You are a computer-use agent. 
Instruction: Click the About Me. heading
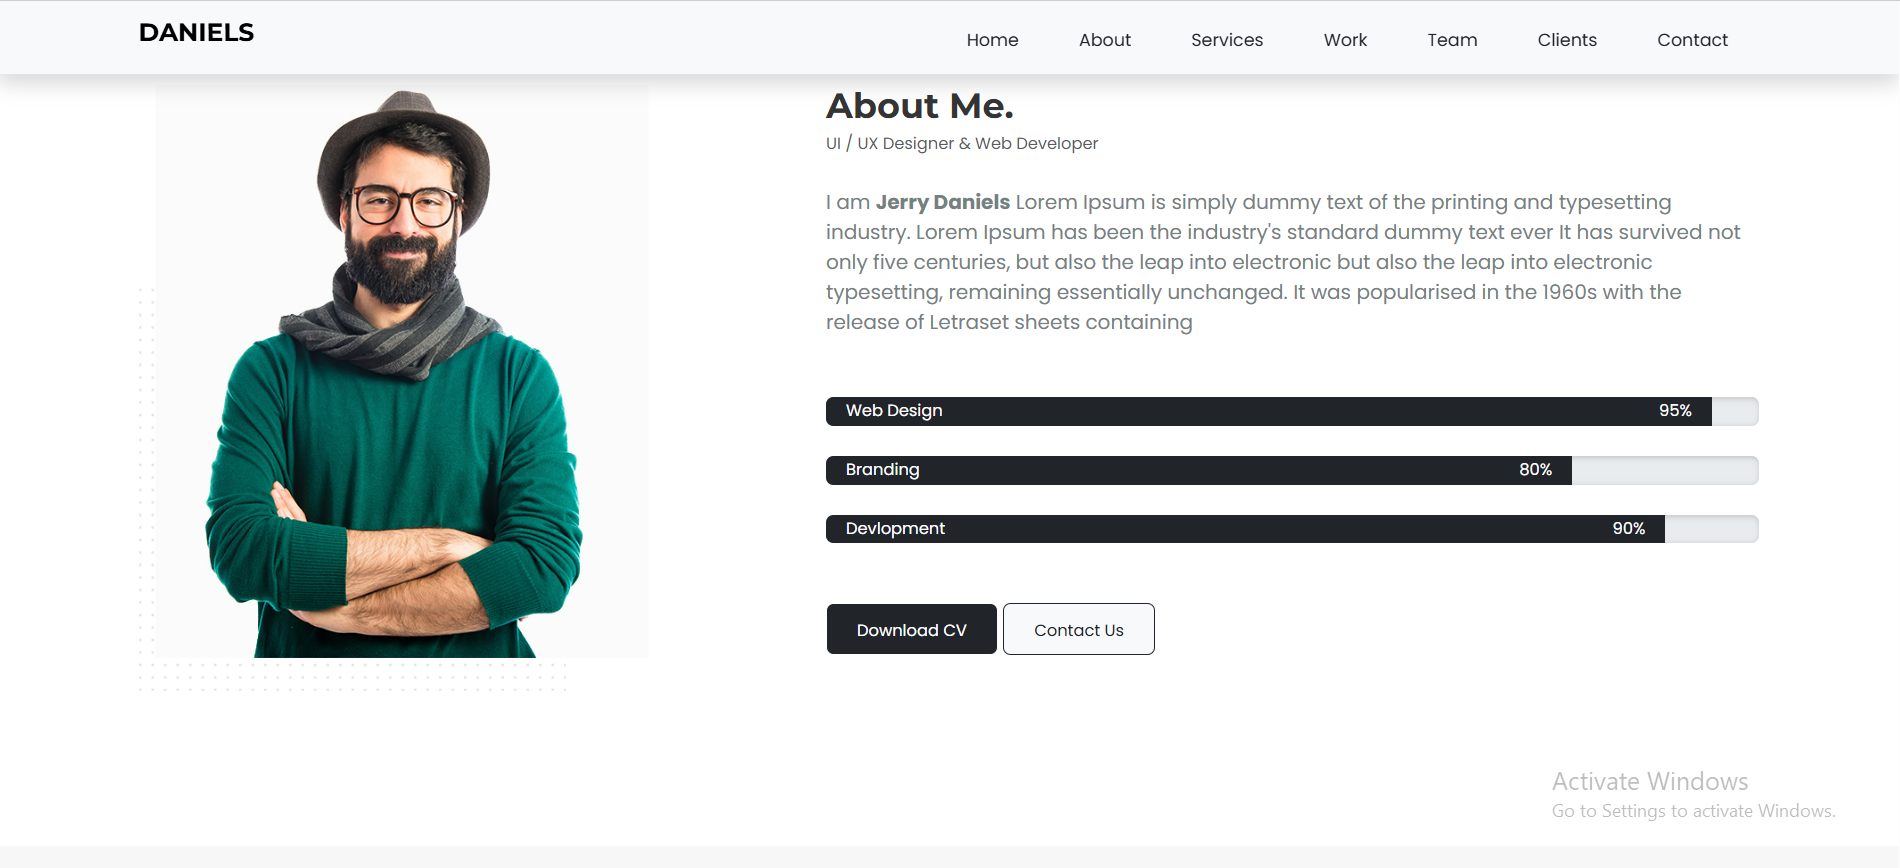[x=919, y=106]
